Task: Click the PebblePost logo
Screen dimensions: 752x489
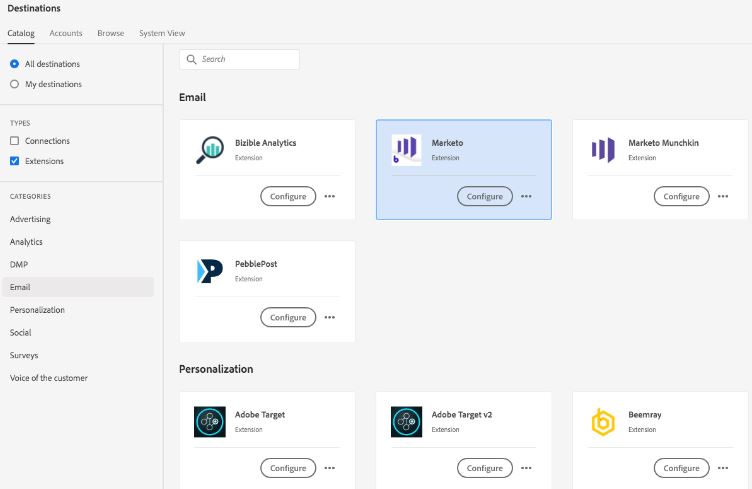Action: coord(210,271)
